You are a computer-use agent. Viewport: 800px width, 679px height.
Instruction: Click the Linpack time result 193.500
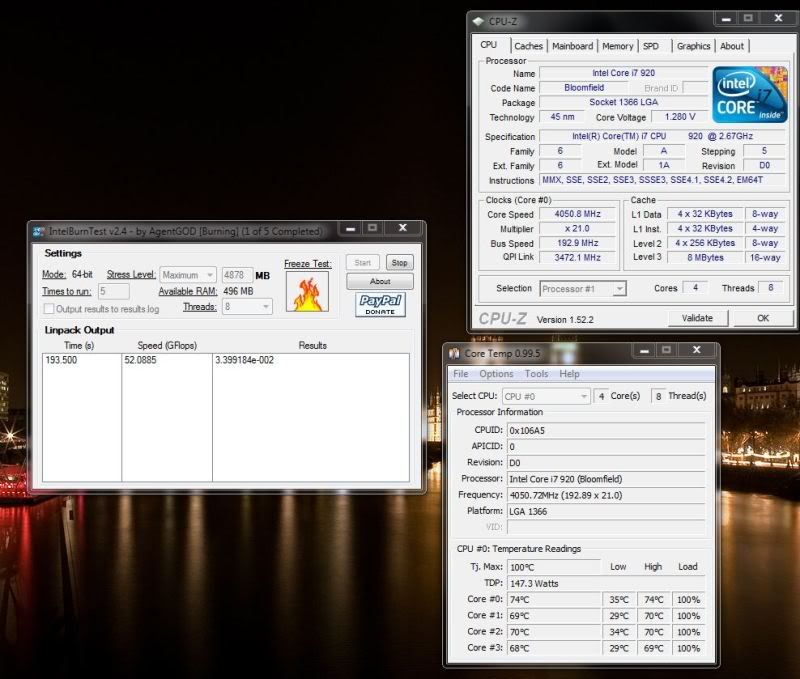tap(61, 360)
